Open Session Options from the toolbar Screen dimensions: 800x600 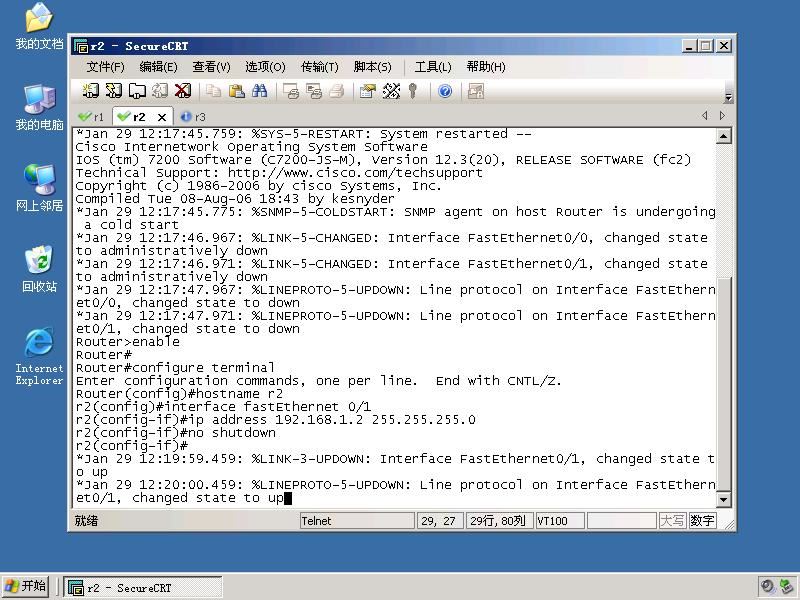click(367, 91)
